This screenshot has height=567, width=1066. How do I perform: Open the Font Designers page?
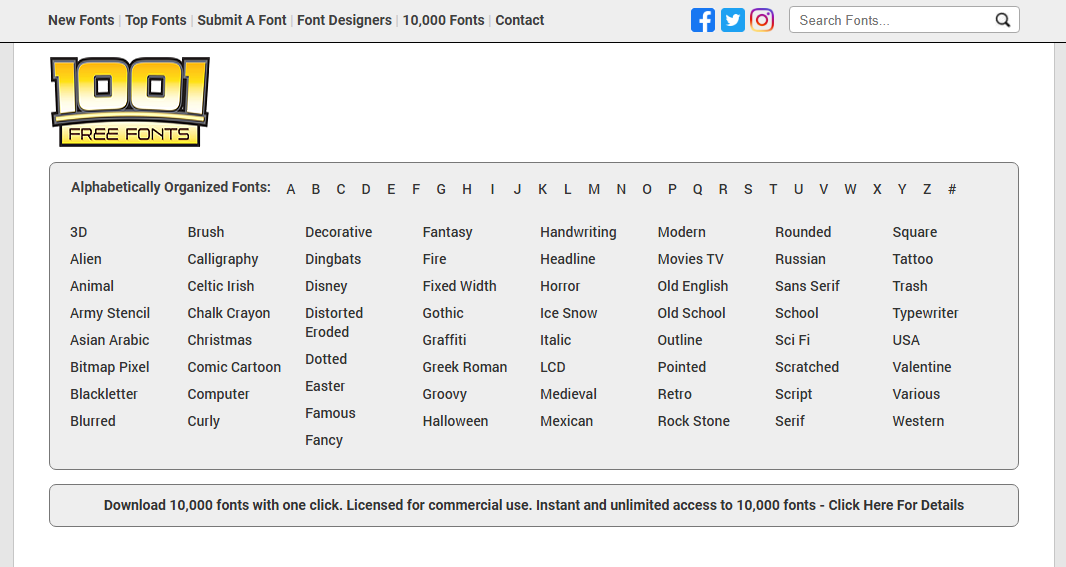pyautogui.click(x=344, y=20)
